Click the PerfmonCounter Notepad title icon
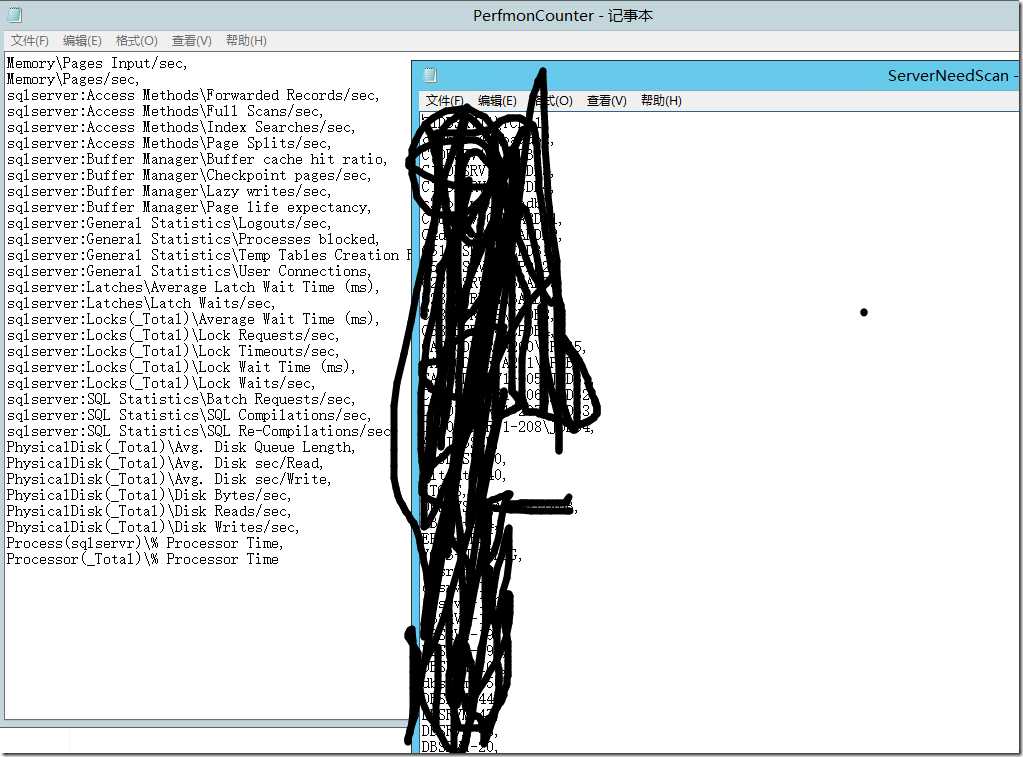 14,15
